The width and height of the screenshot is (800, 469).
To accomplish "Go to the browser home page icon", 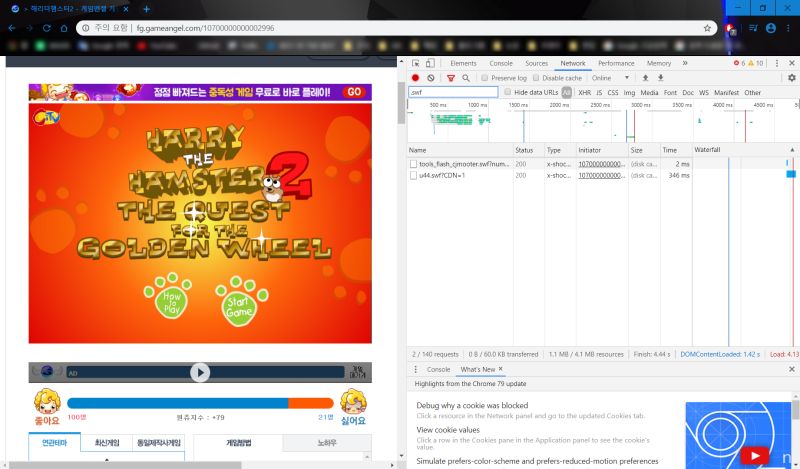I will pos(64,28).
